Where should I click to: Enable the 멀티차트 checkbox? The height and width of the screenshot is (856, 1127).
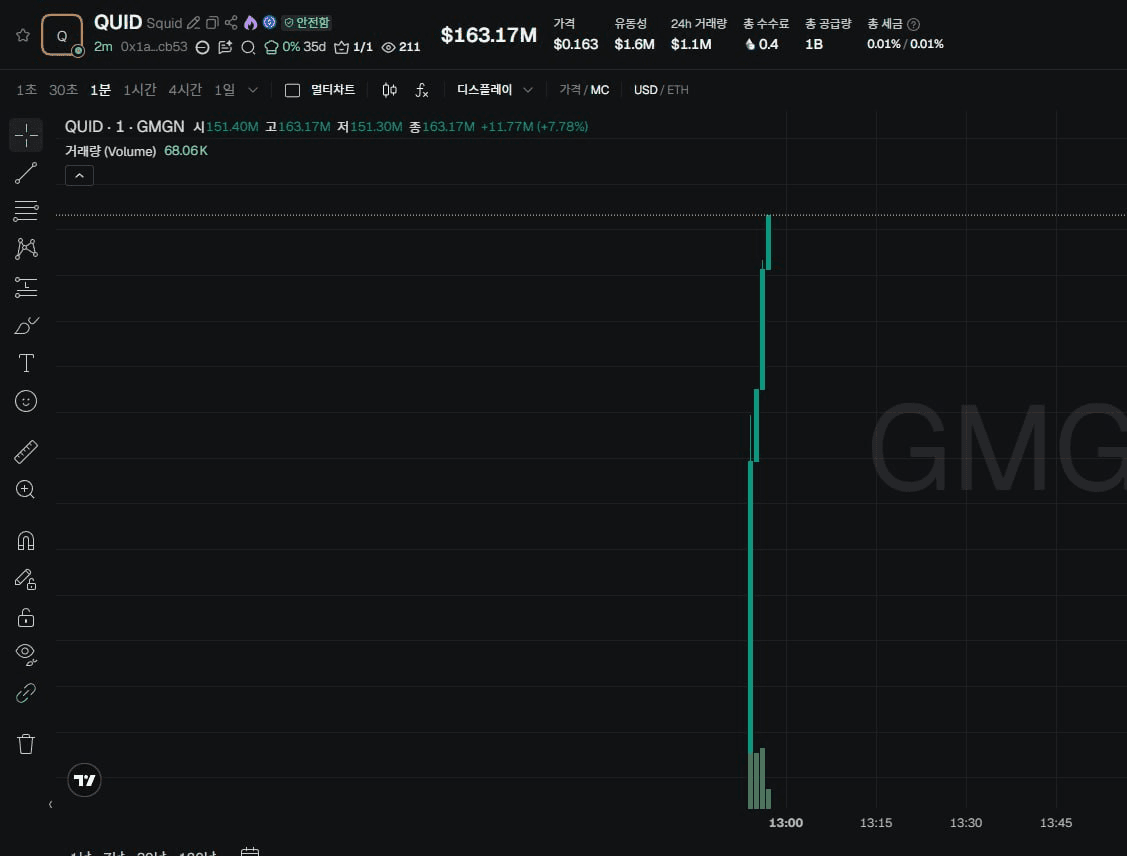293,91
